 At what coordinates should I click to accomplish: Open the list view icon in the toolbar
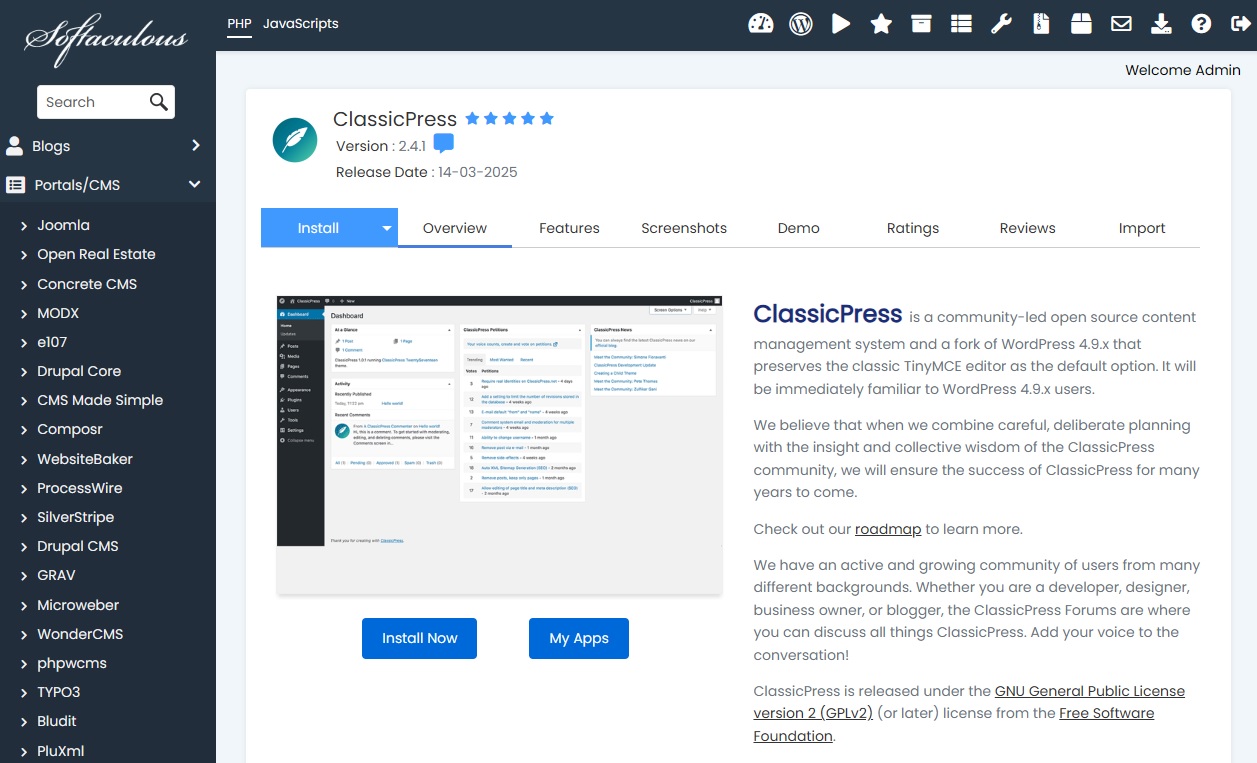(961, 23)
